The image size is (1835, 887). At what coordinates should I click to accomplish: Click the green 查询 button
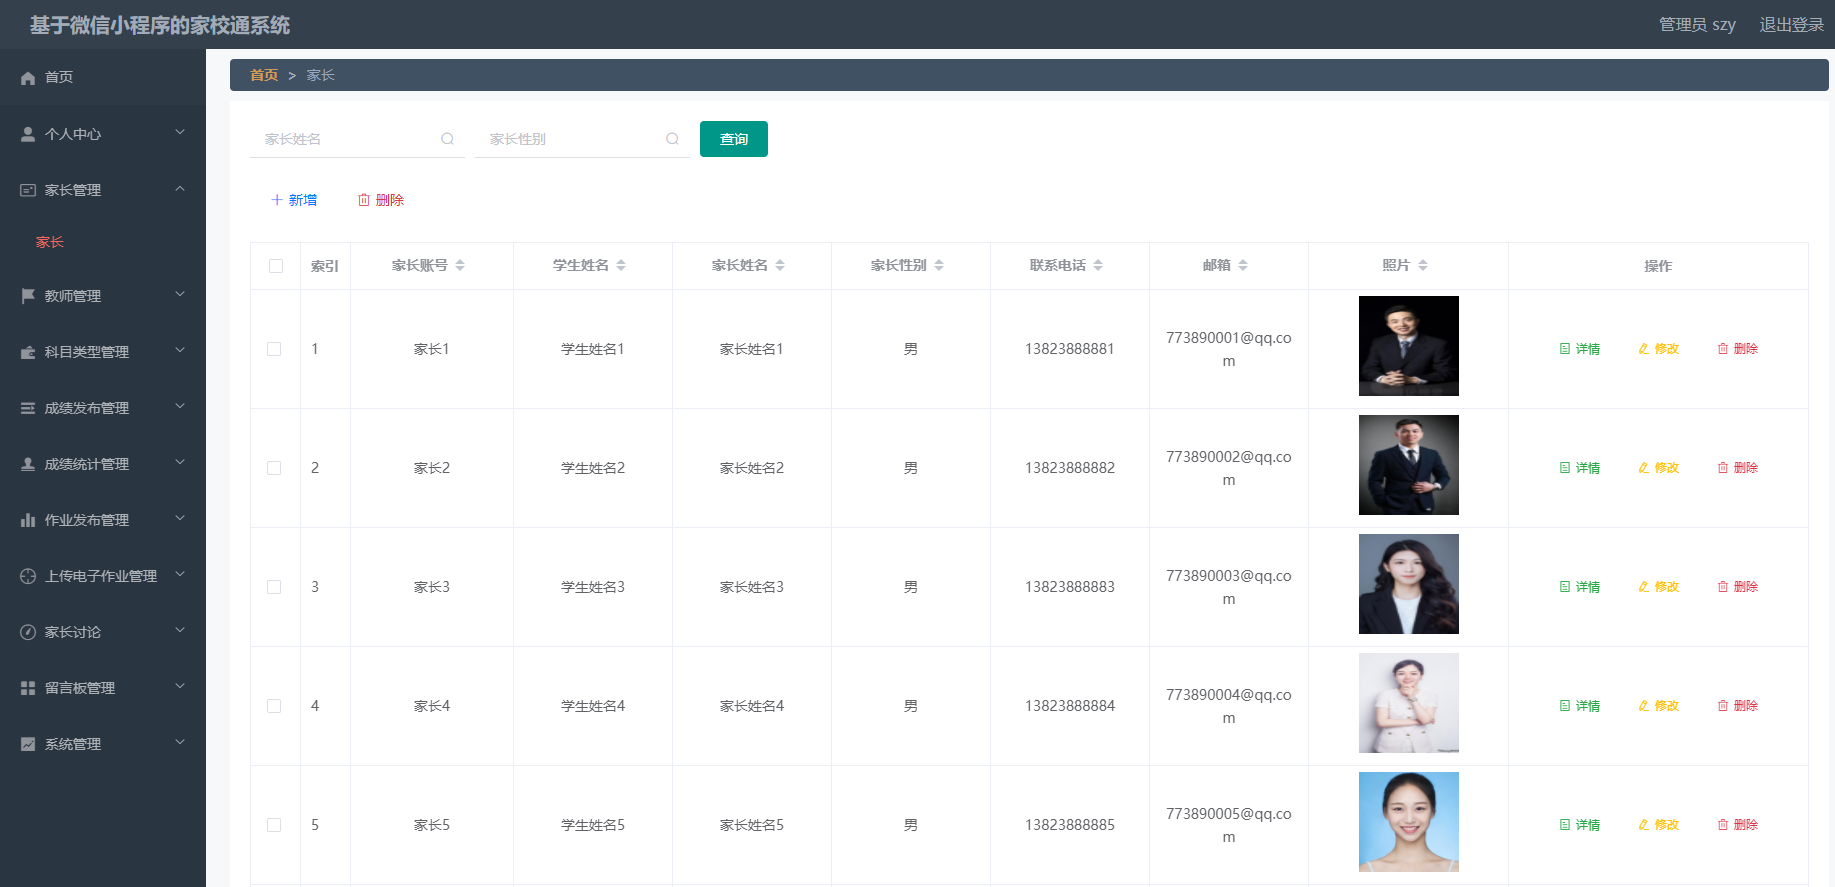pyautogui.click(x=734, y=139)
